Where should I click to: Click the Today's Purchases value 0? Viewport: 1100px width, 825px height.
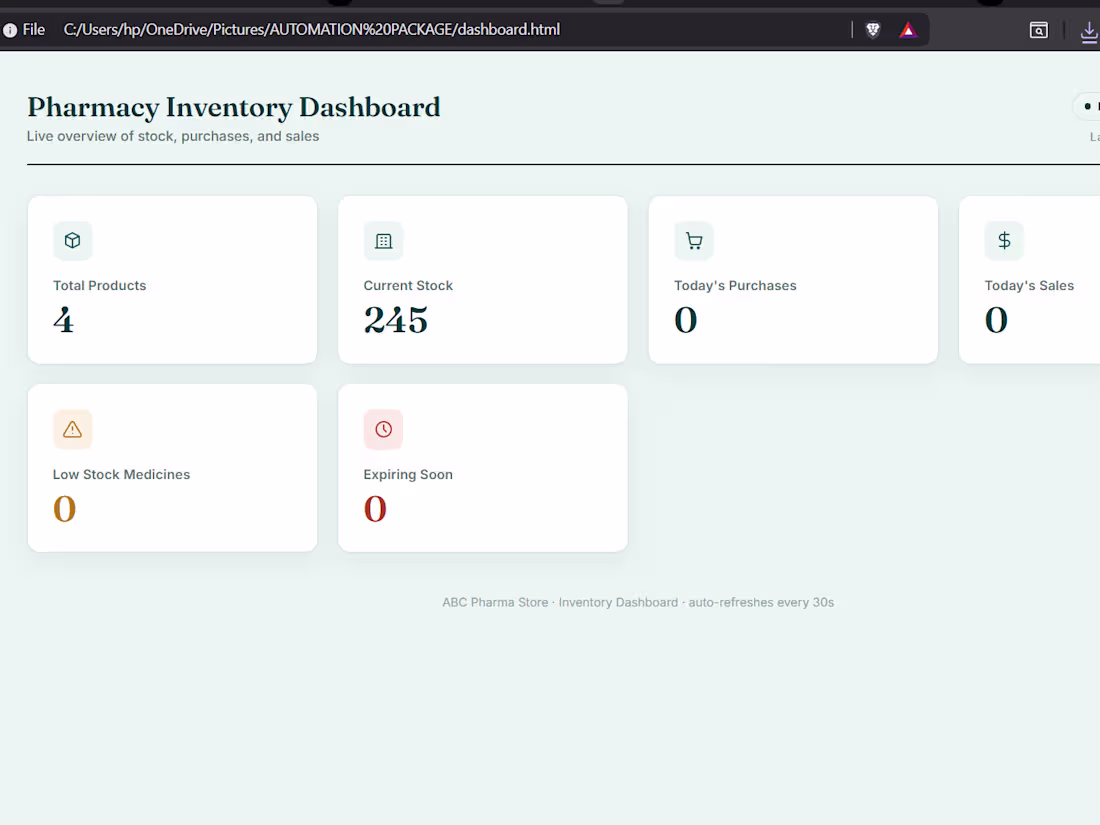[685, 320]
